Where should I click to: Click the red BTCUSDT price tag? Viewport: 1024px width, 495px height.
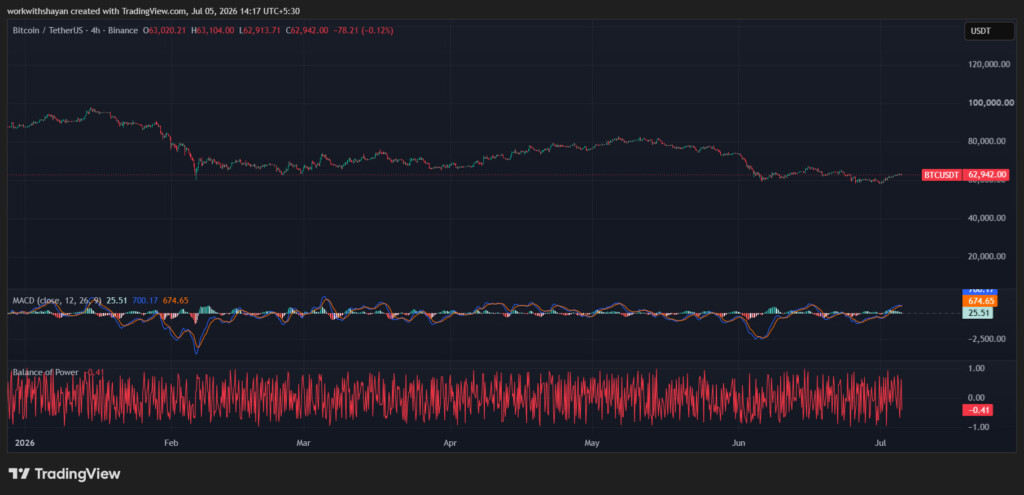(x=941, y=175)
